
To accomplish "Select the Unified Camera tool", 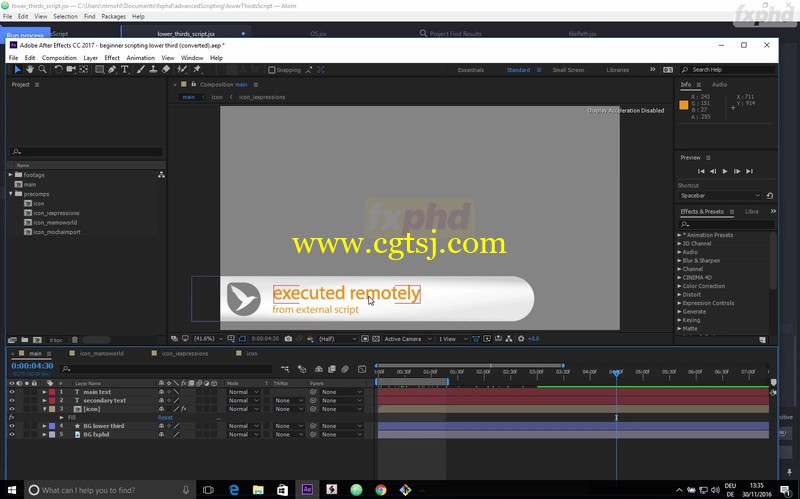I will coord(71,69).
